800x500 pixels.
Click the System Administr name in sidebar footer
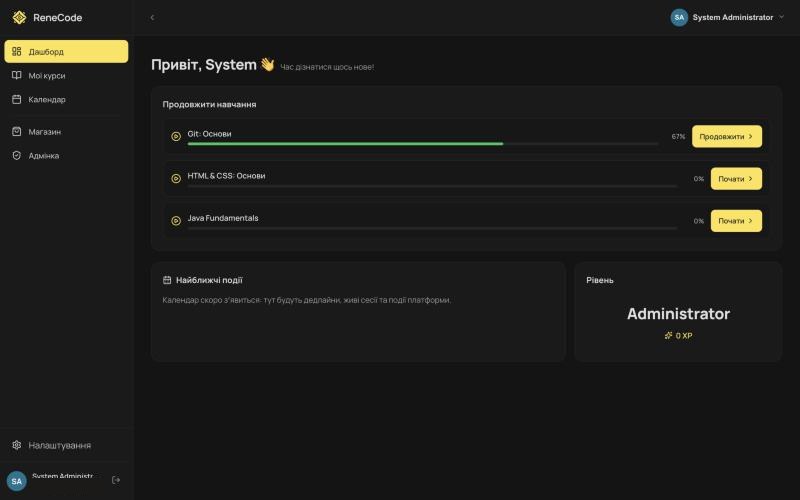tap(62, 476)
